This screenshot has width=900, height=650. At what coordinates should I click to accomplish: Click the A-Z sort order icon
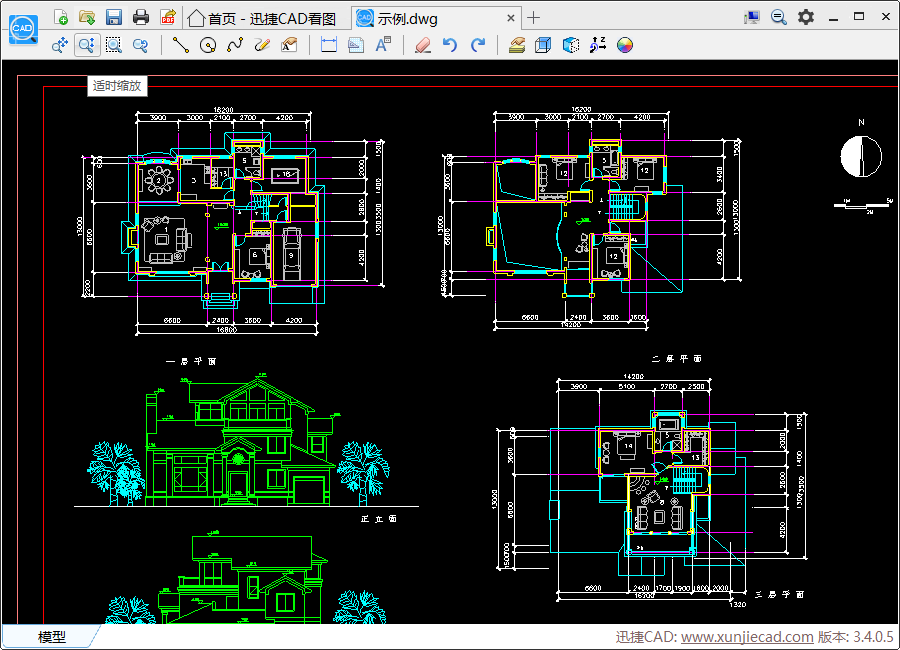tap(598, 45)
